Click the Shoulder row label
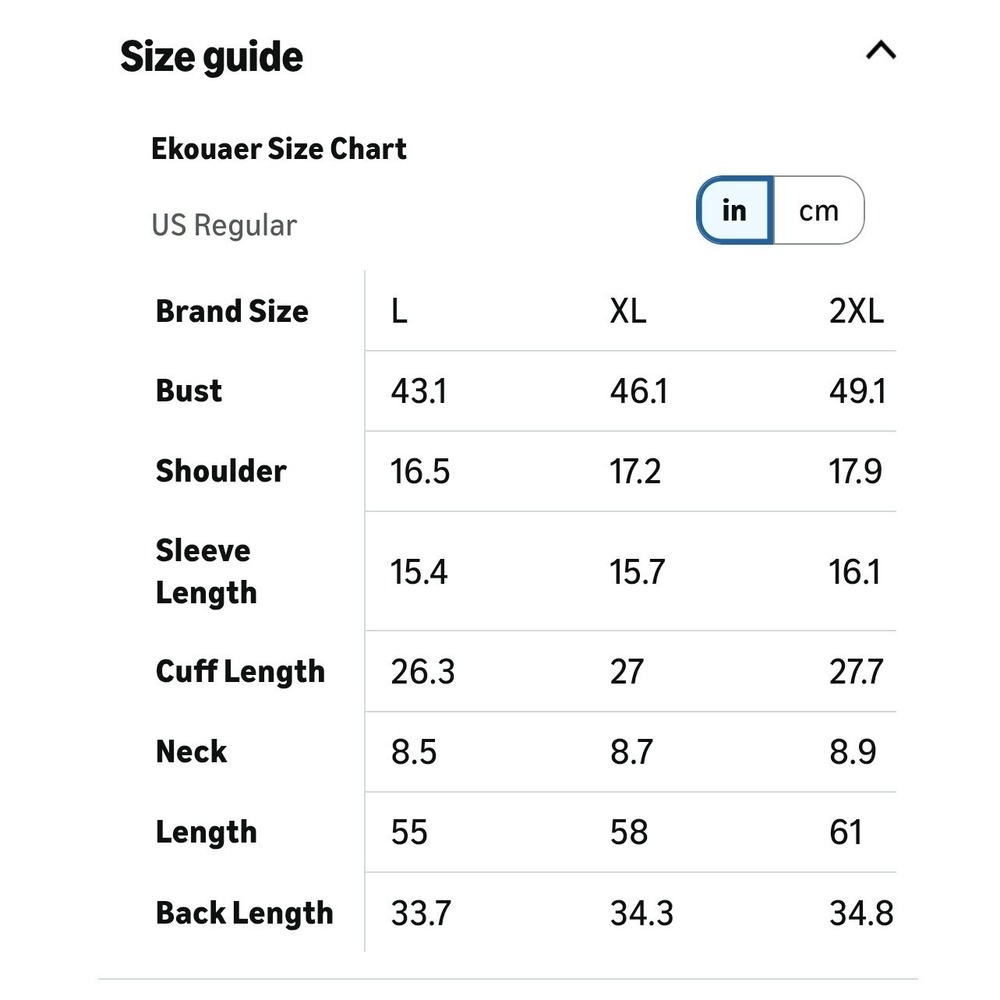The height and width of the screenshot is (1000, 1000). [x=221, y=471]
